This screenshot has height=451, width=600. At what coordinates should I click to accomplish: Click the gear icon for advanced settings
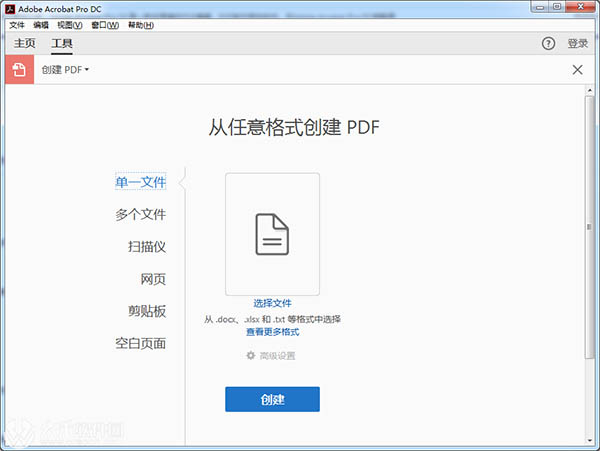tap(250, 355)
